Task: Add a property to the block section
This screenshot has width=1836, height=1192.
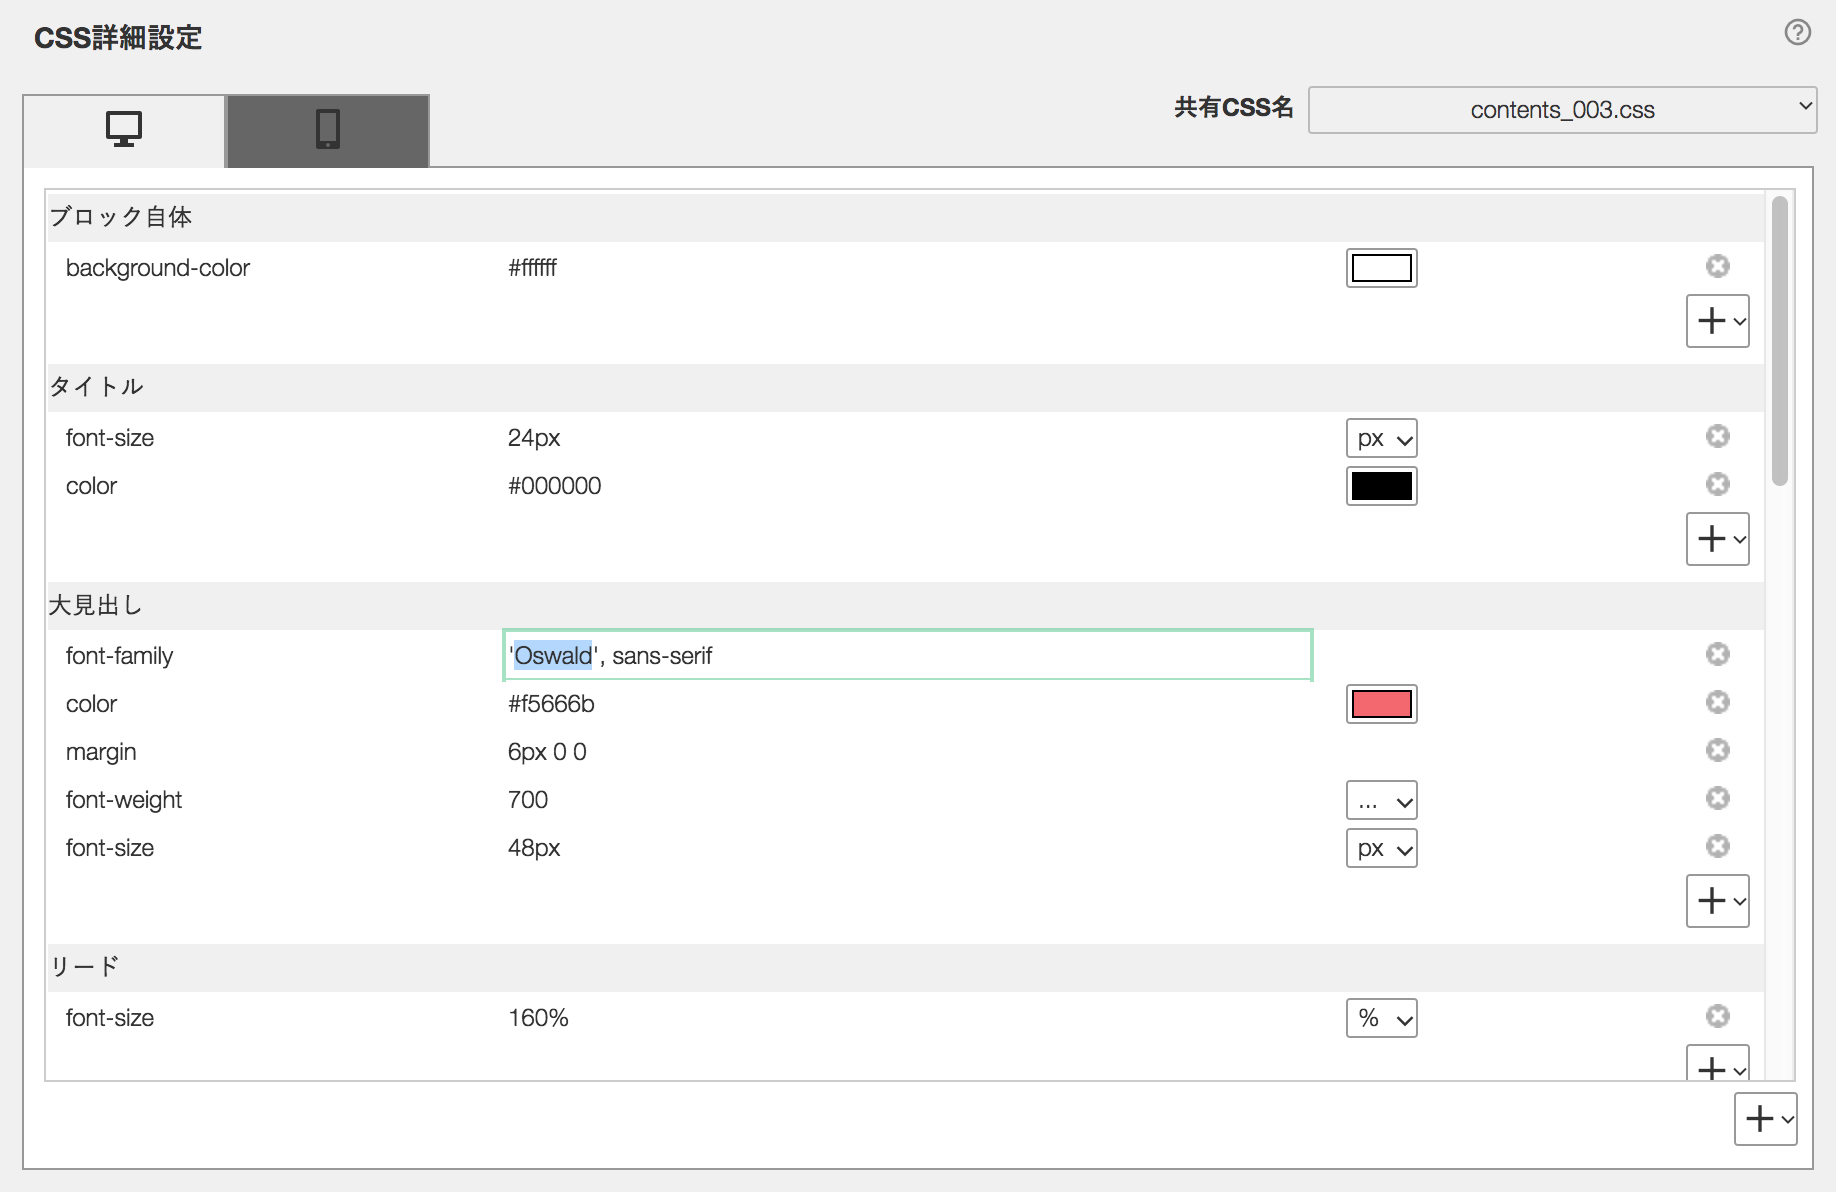Action: tap(1717, 321)
